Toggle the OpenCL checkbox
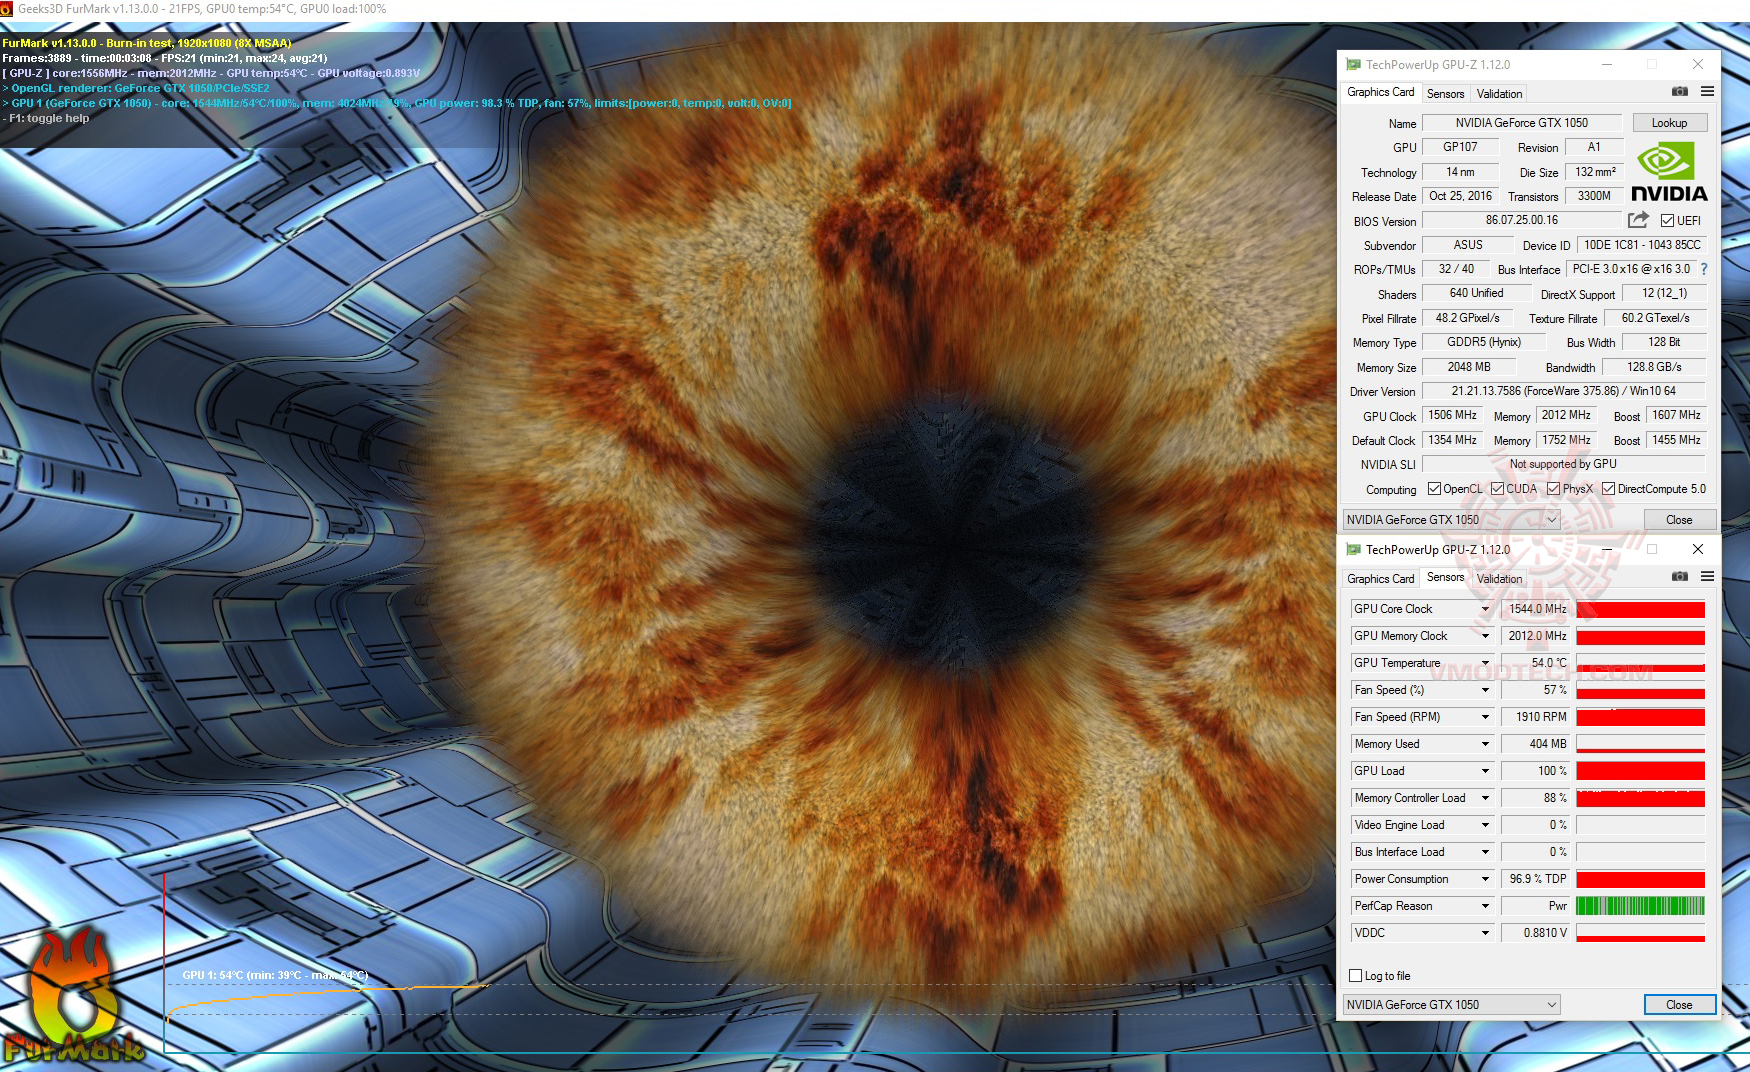1750x1072 pixels. 1434,489
